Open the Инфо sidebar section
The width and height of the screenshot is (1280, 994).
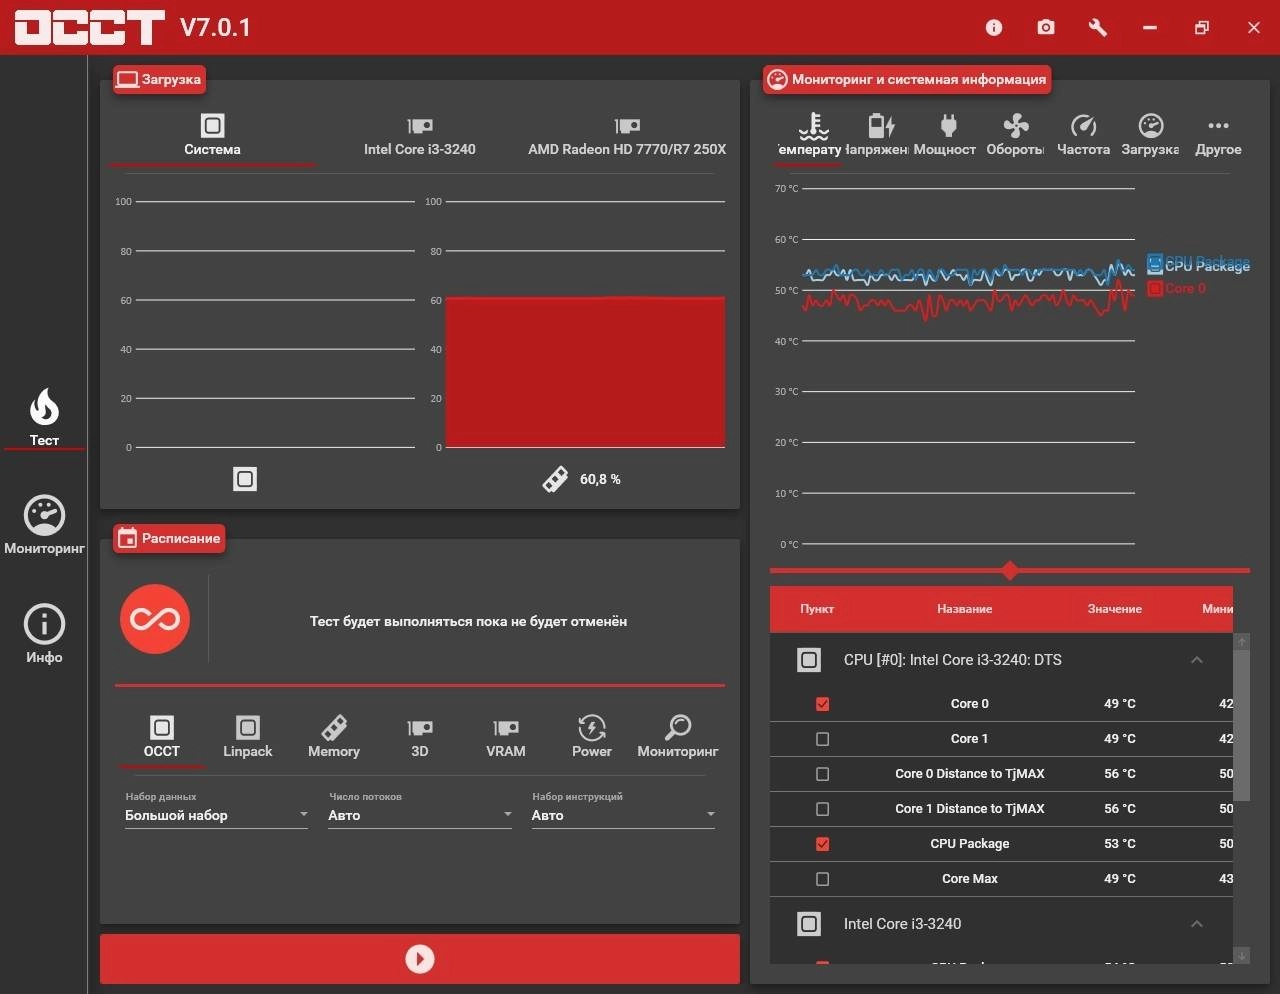pyautogui.click(x=44, y=634)
